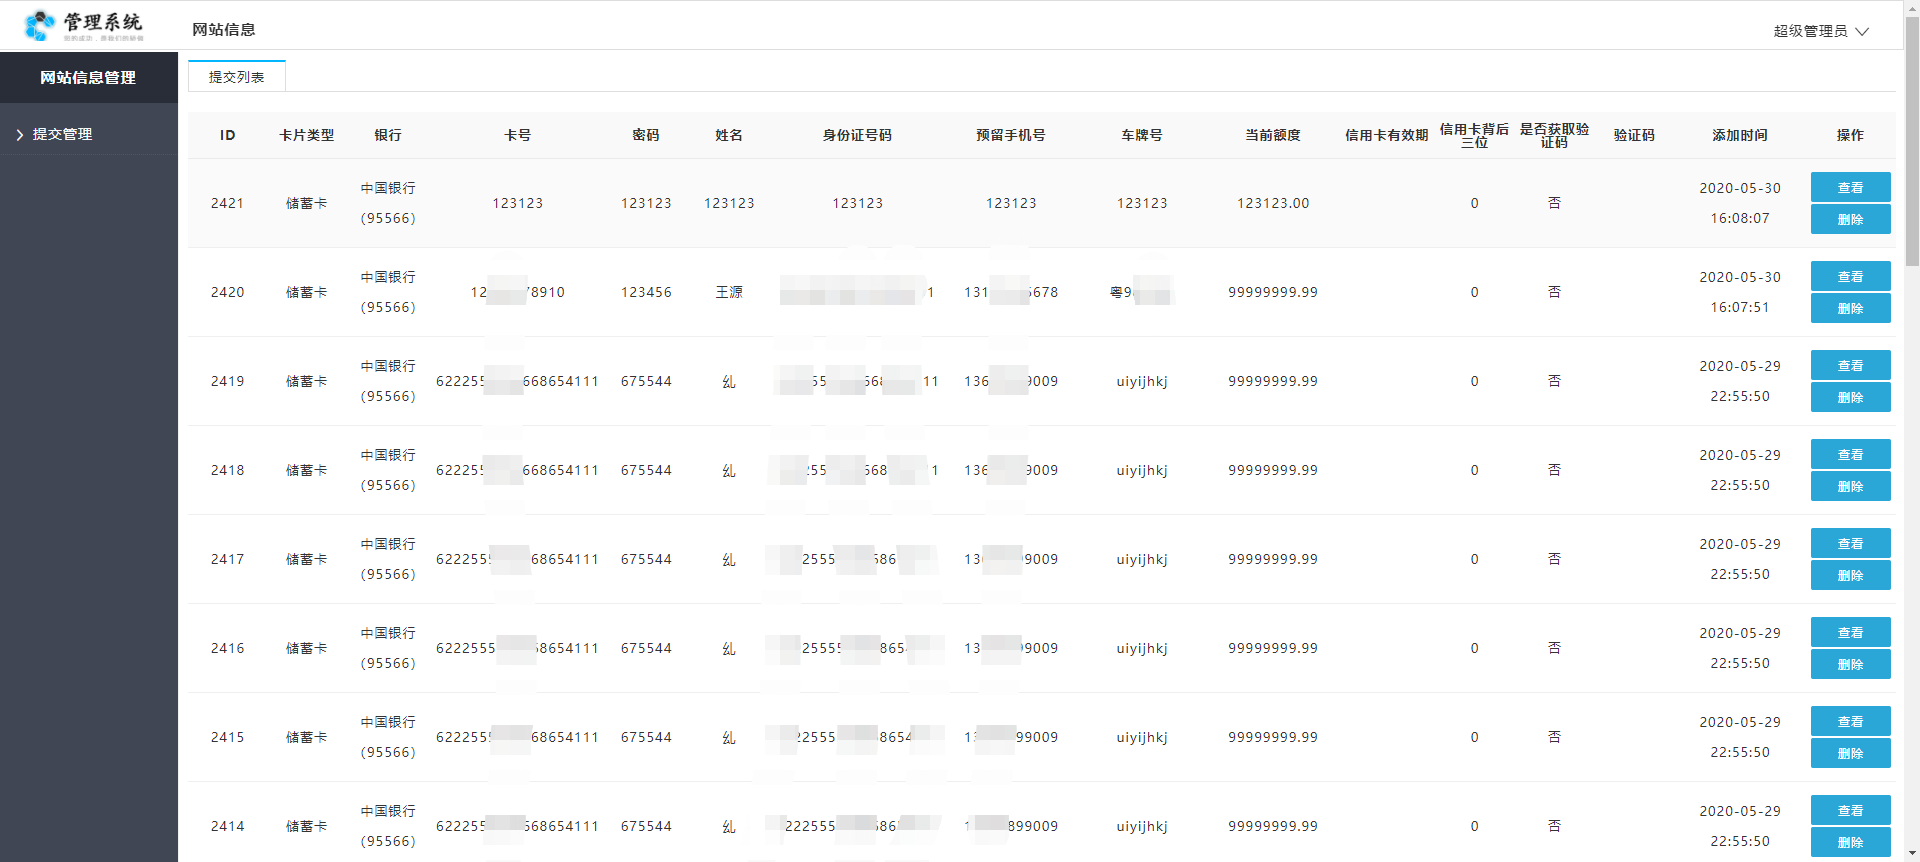Click the 卡号 column header
The height and width of the screenshot is (862, 1920).
pos(517,135)
